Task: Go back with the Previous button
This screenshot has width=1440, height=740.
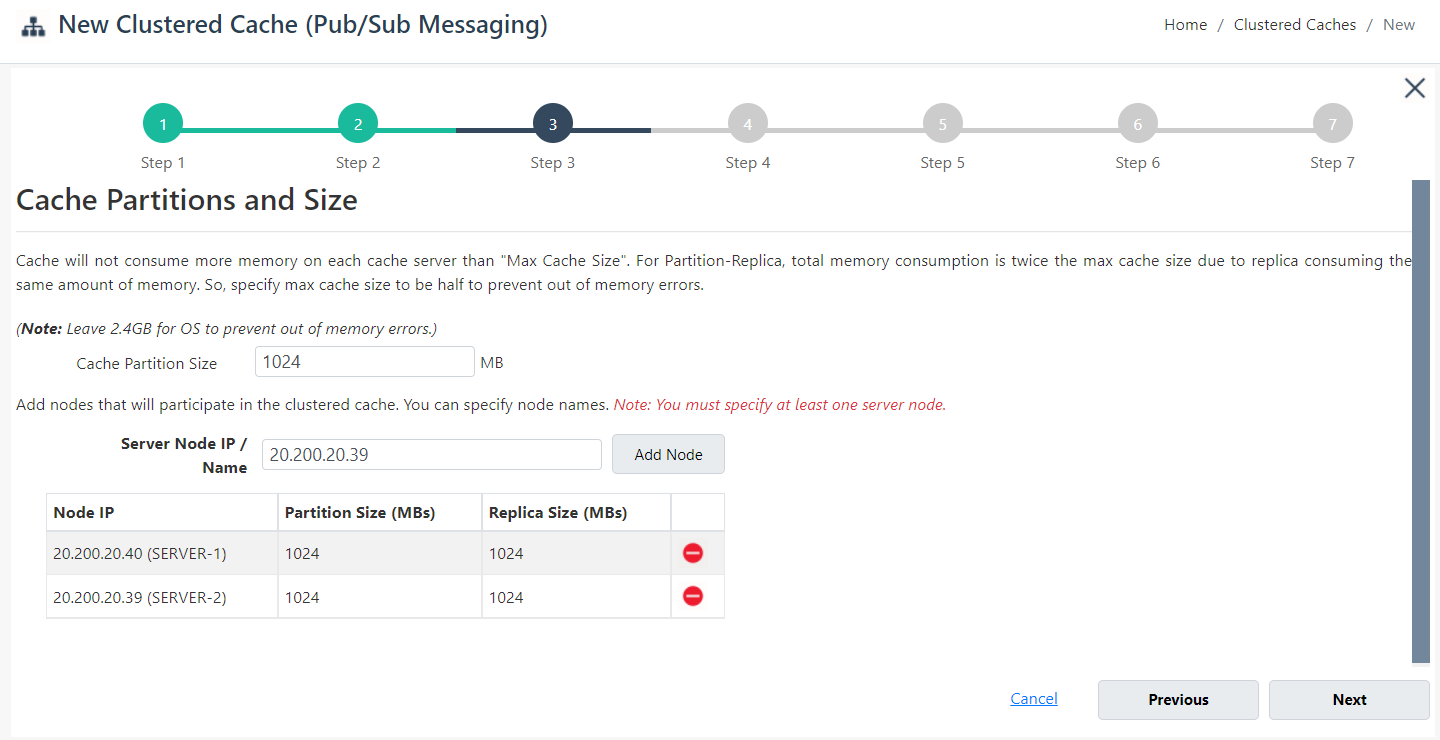Action: pyautogui.click(x=1178, y=700)
